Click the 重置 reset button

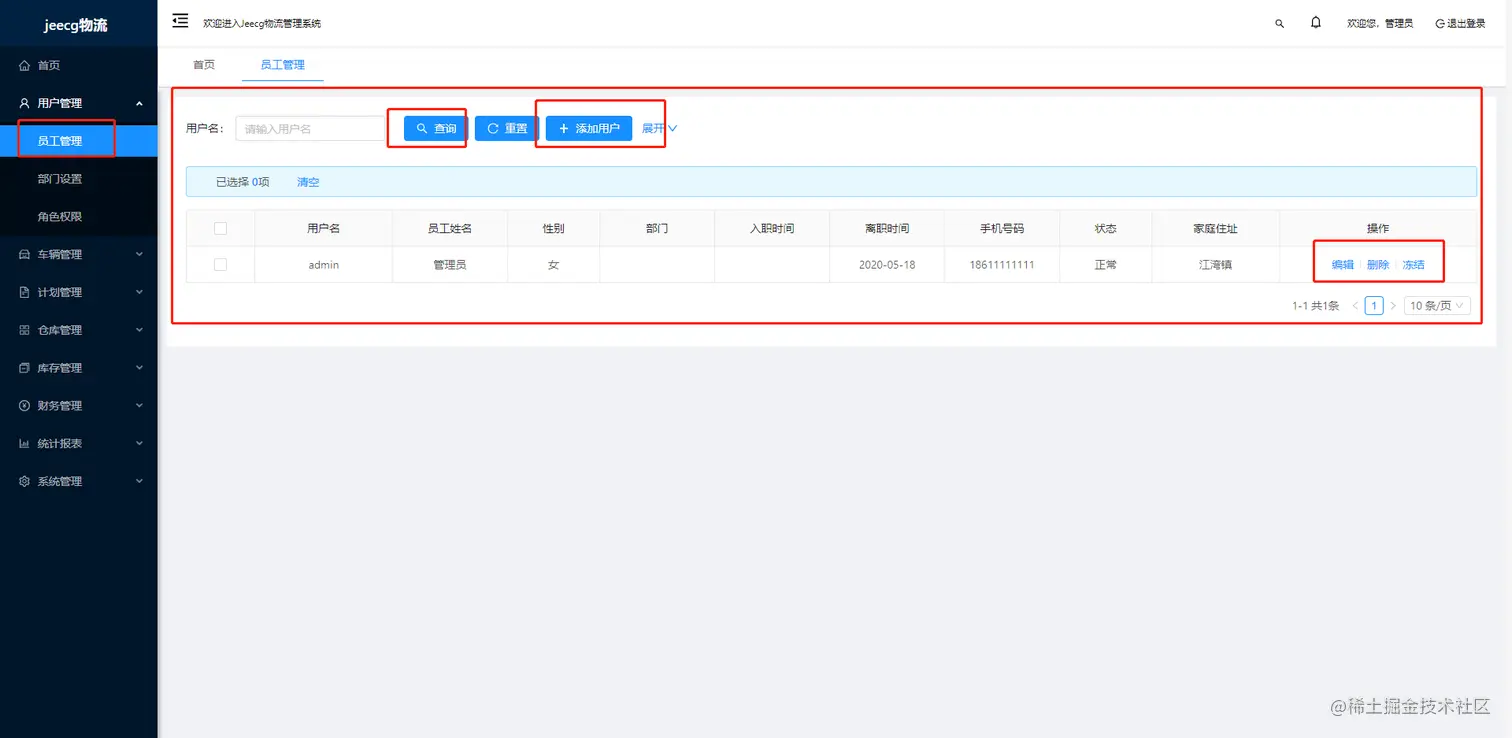coord(507,128)
